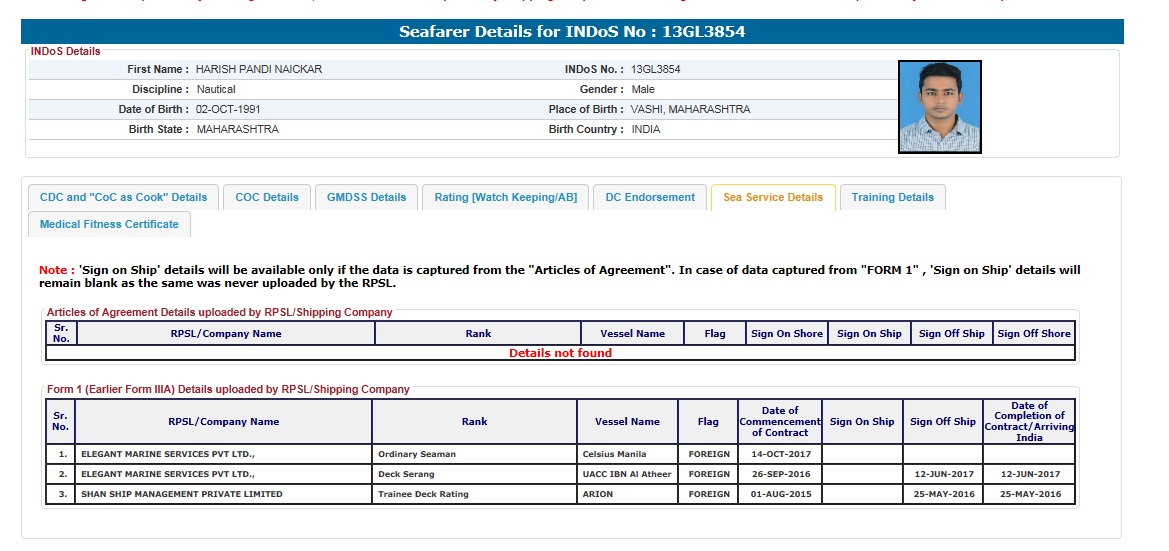Show the Training Details tab
The image size is (1169, 551).
(892, 197)
